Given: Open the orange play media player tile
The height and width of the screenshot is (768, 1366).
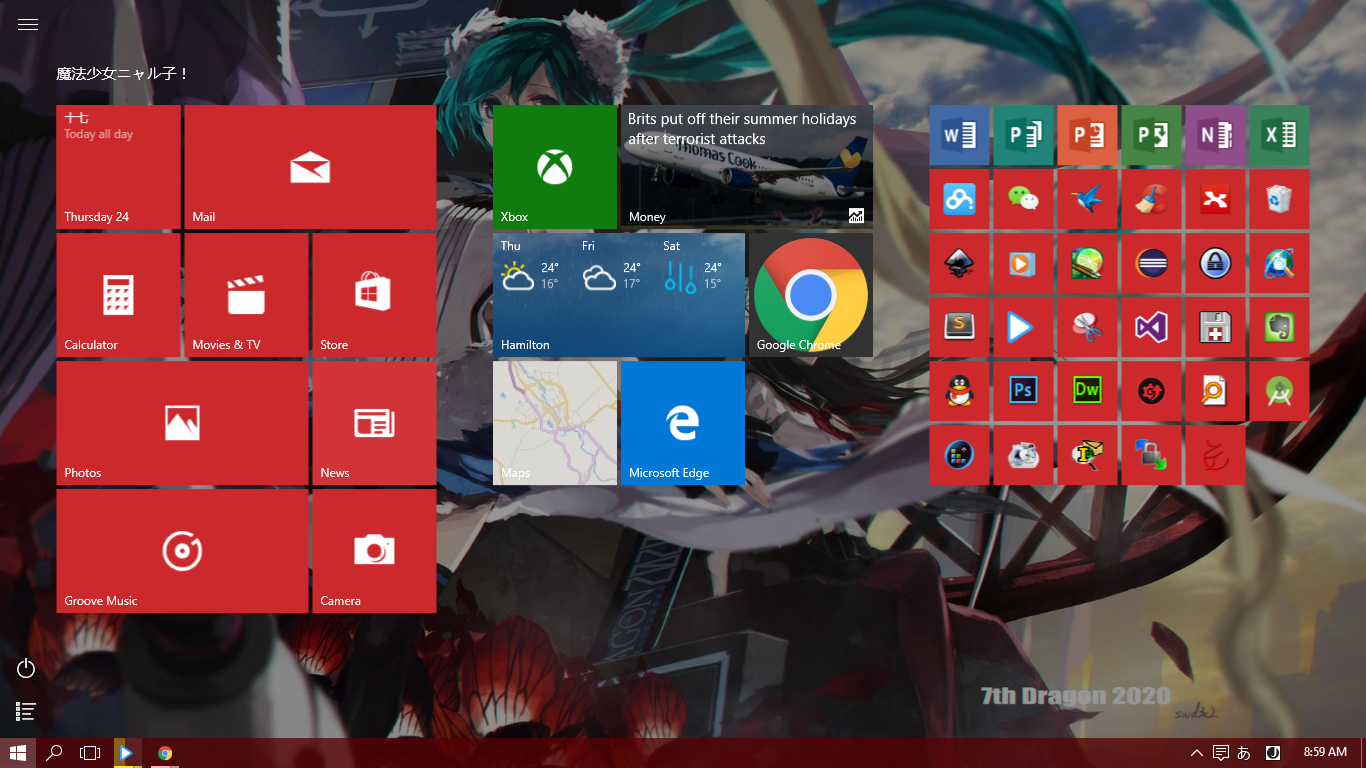Looking at the screenshot, I should click(1023, 263).
